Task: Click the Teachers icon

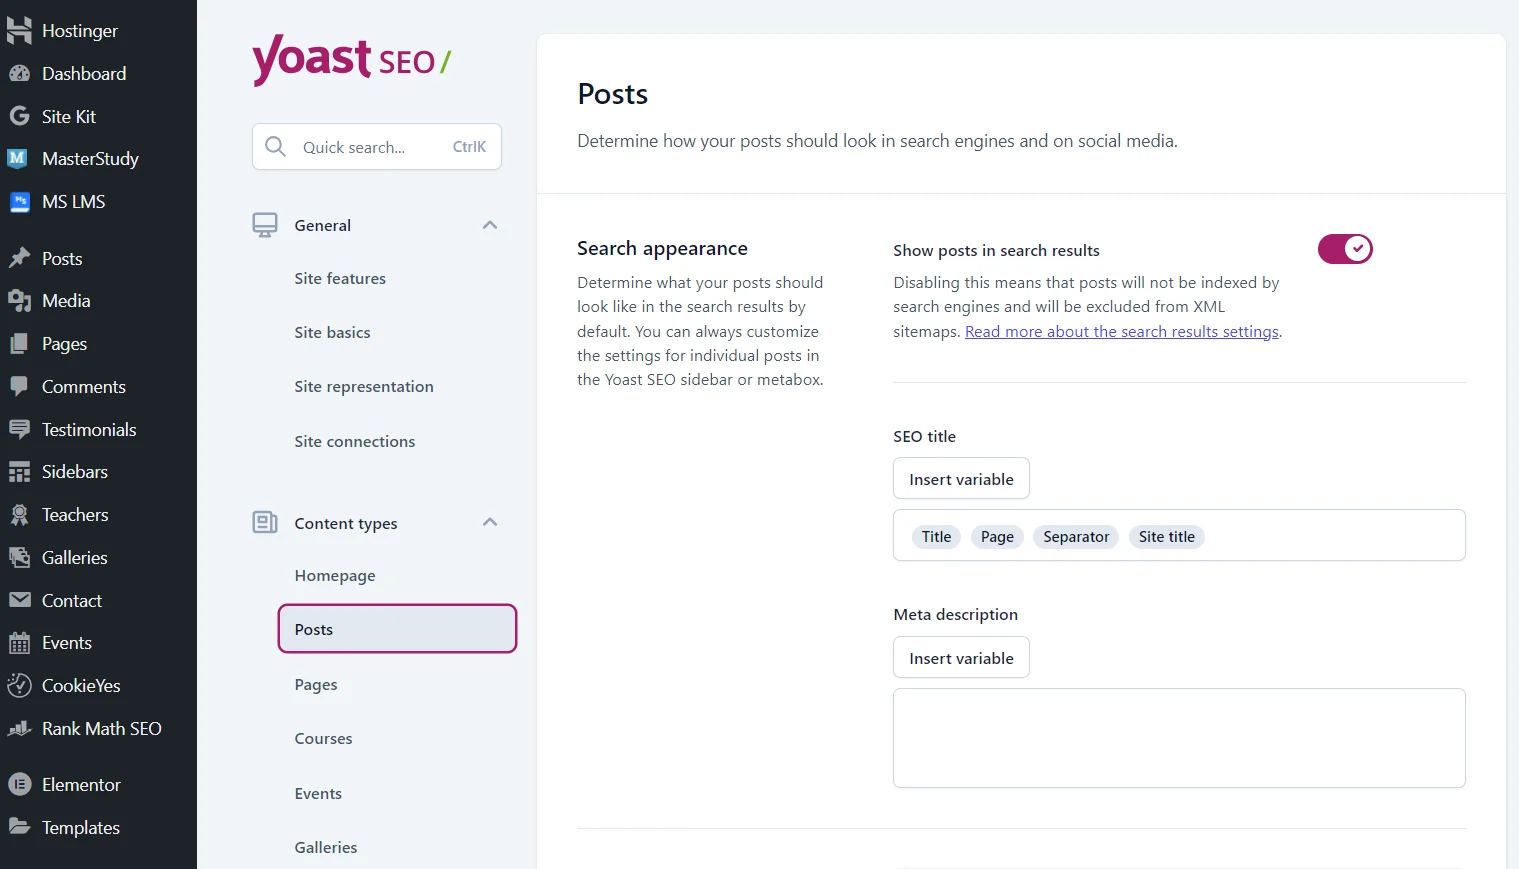Action: point(19,515)
